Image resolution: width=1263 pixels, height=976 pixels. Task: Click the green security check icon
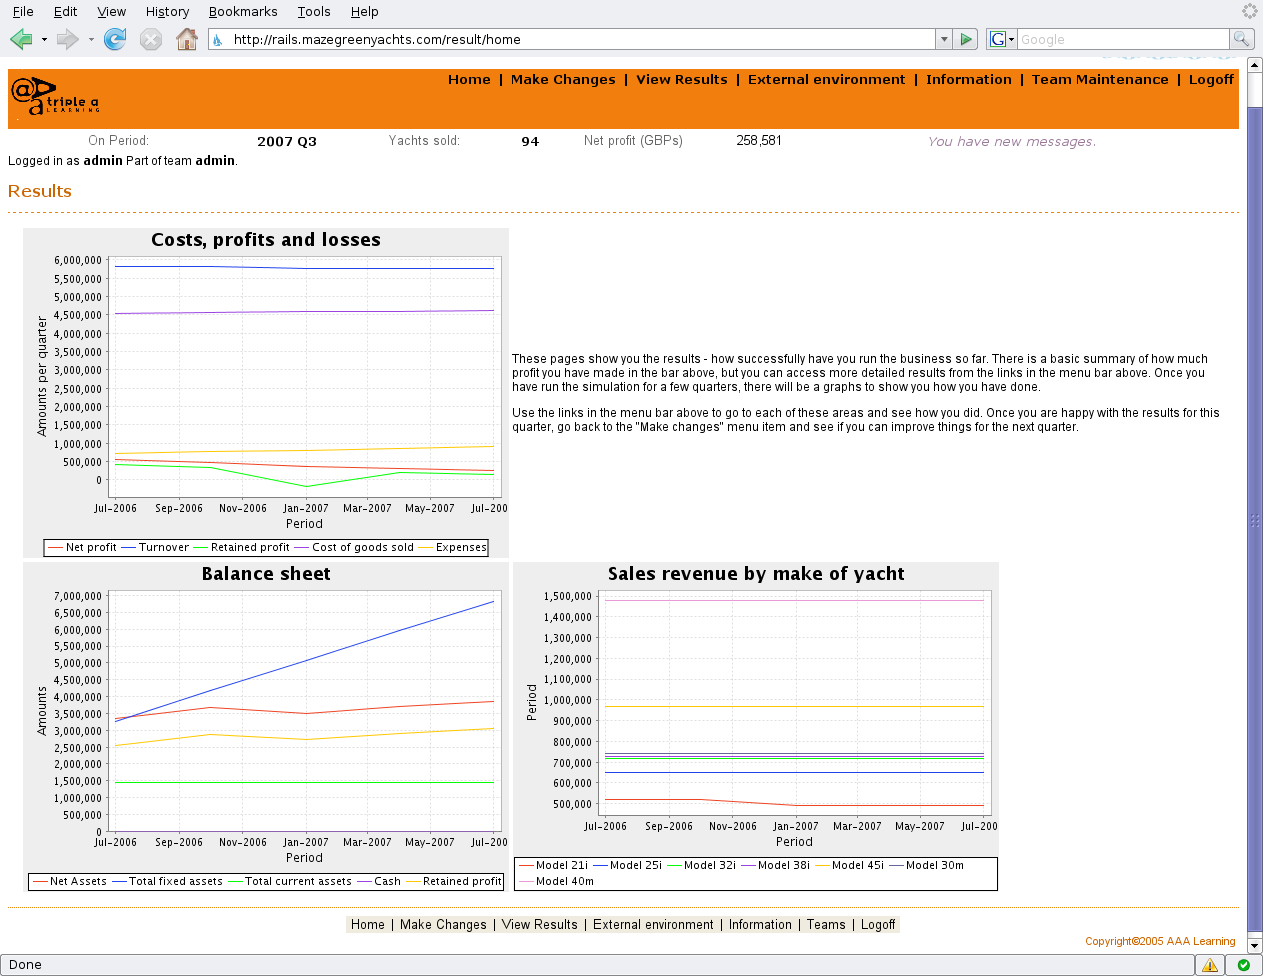pyautogui.click(x=1243, y=965)
